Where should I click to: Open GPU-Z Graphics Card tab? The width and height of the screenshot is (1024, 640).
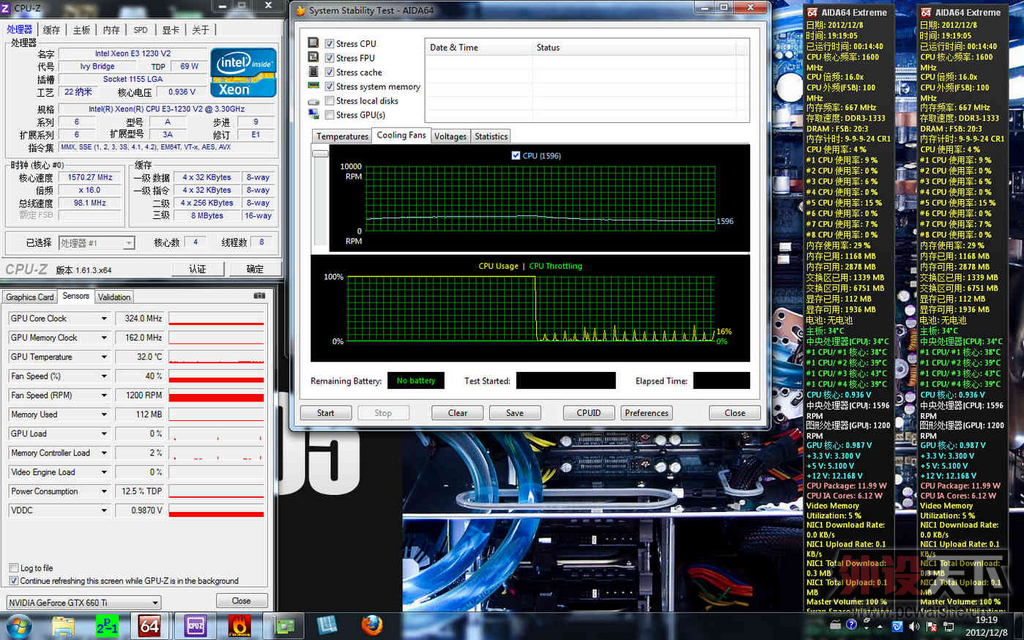pos(30,297)
